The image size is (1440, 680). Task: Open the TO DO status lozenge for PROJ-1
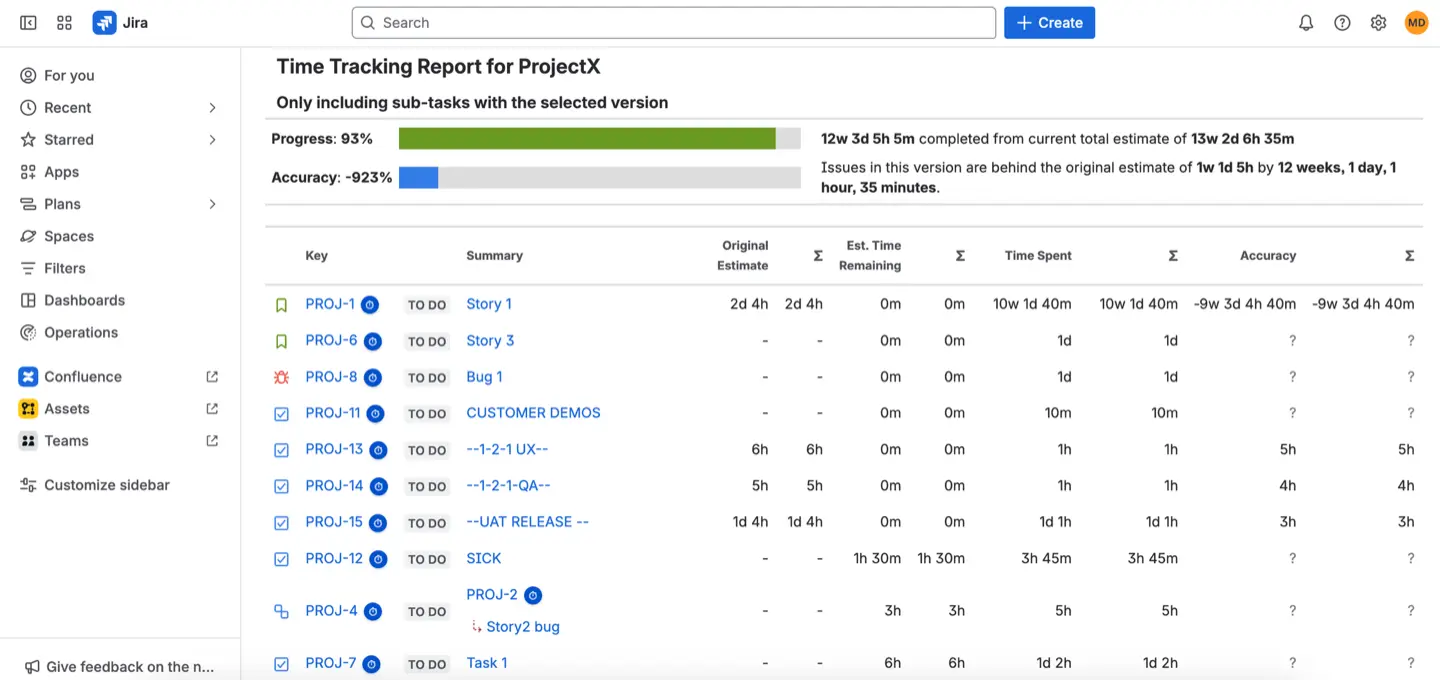[x=426, y=304]
